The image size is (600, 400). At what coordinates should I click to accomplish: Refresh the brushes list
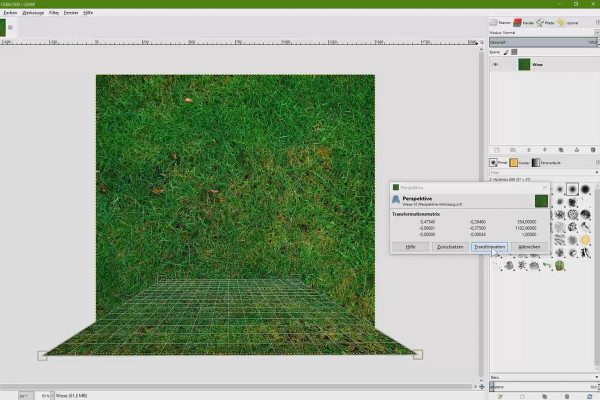589,396
